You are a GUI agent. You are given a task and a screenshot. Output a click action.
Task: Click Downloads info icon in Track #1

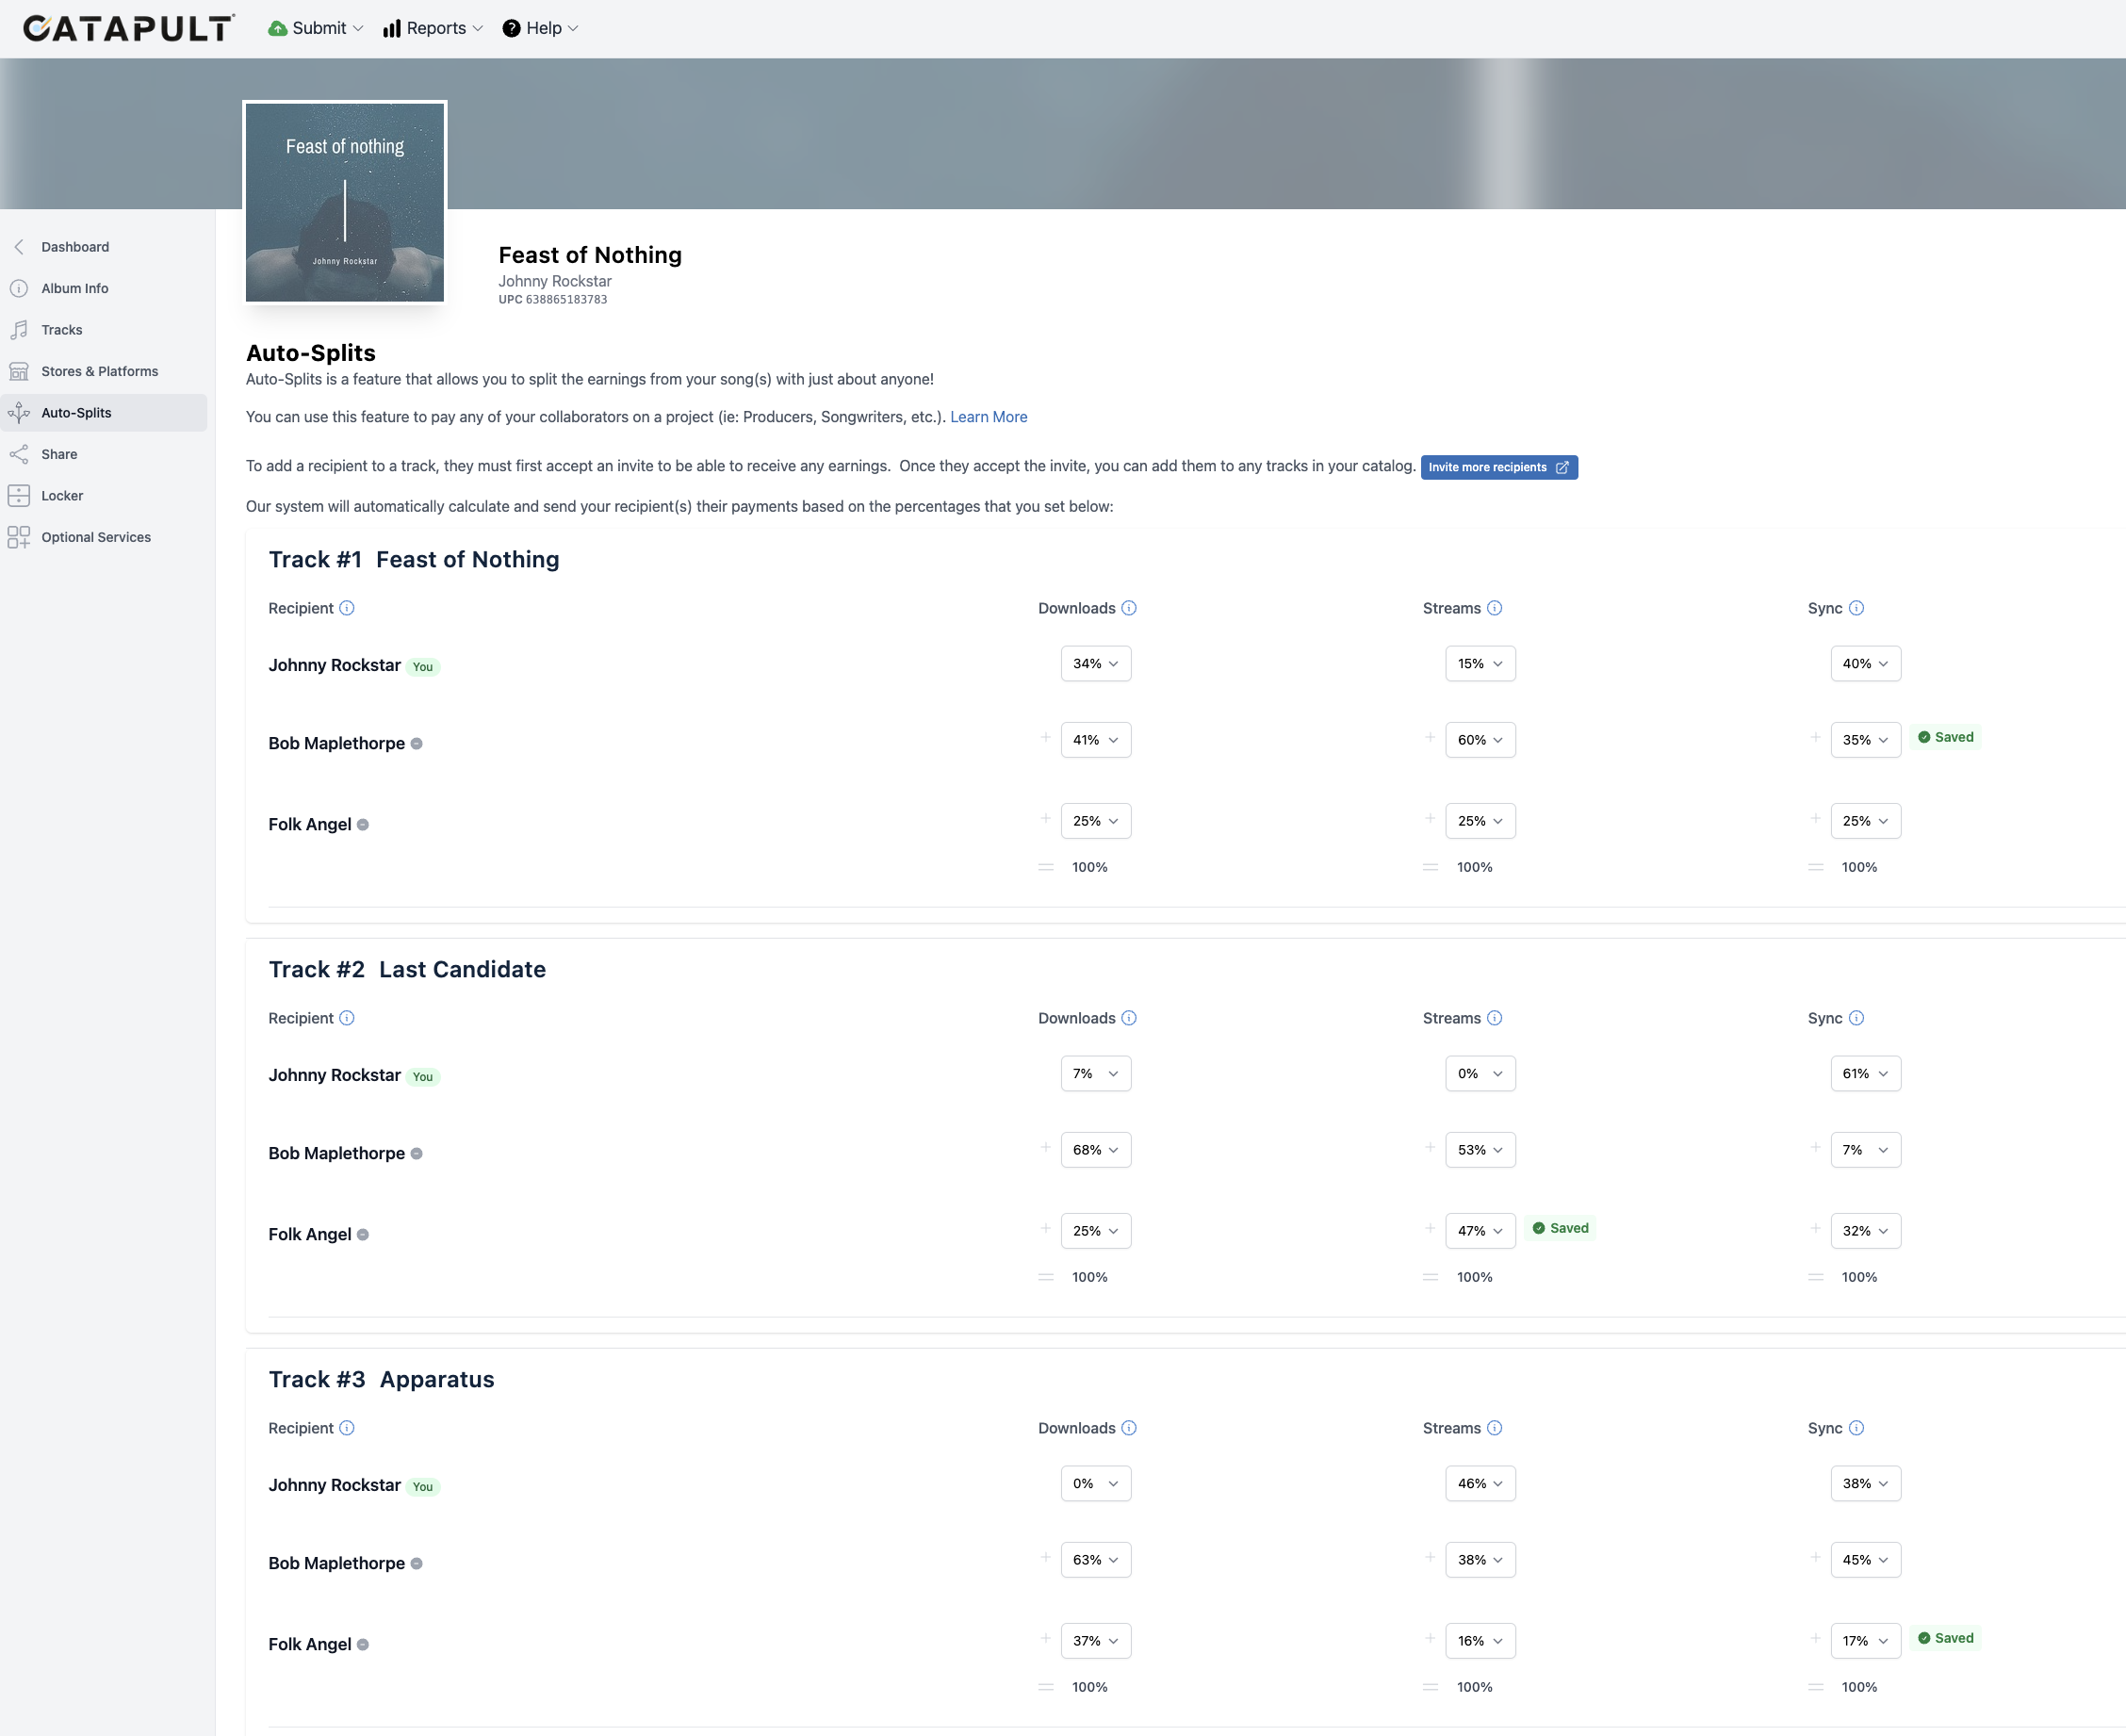coord(1129,608)
